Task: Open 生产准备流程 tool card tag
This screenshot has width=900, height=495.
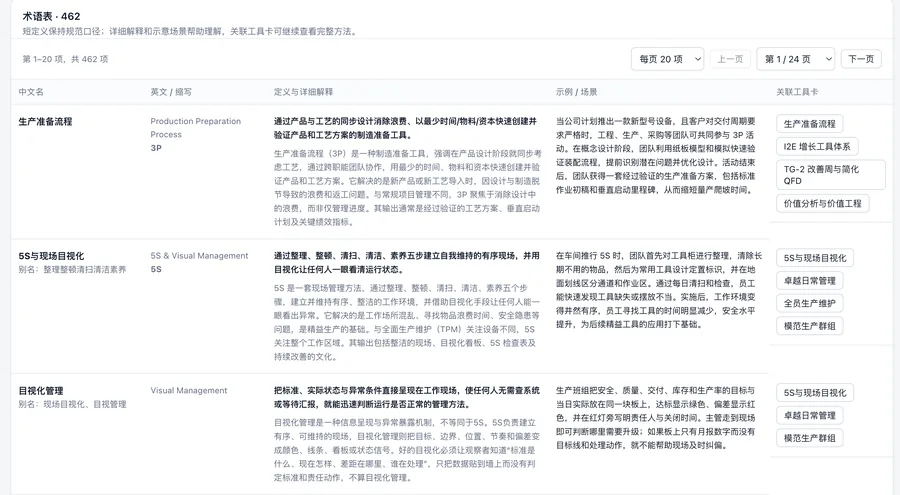Action: click(809, 124)
